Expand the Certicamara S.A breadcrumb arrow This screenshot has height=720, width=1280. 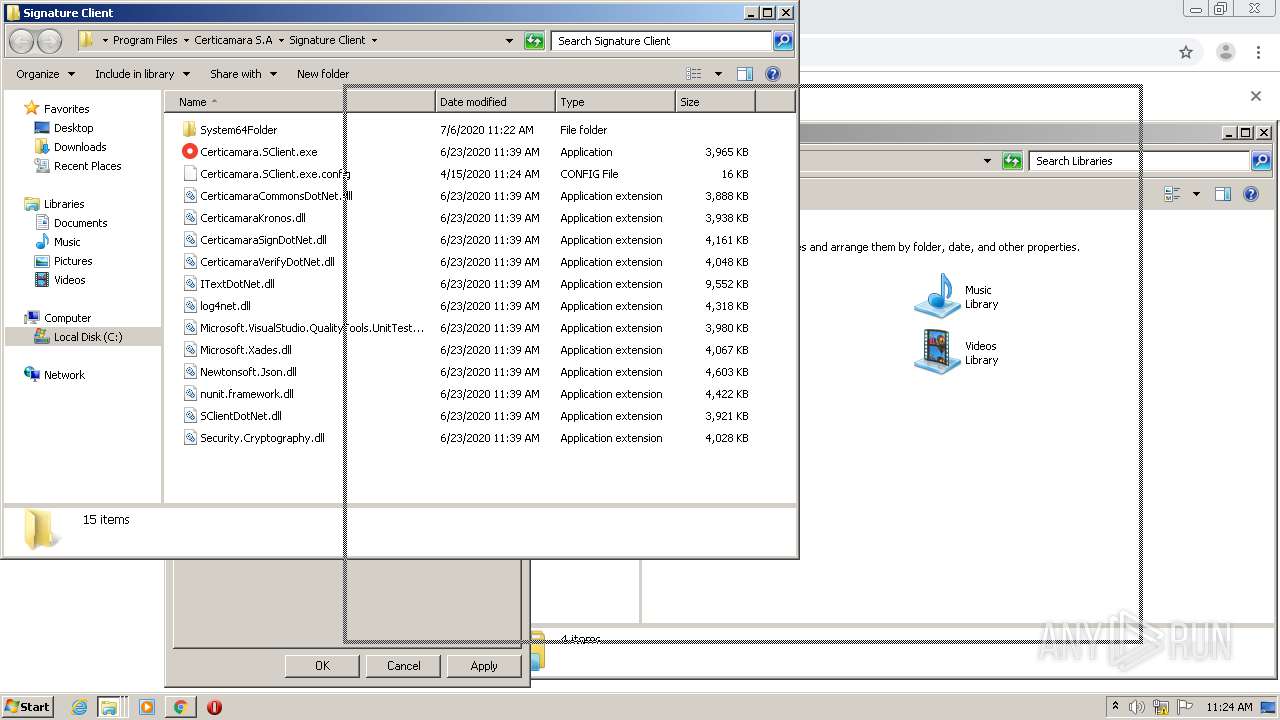pyautogui.click(x=281, y=41)
